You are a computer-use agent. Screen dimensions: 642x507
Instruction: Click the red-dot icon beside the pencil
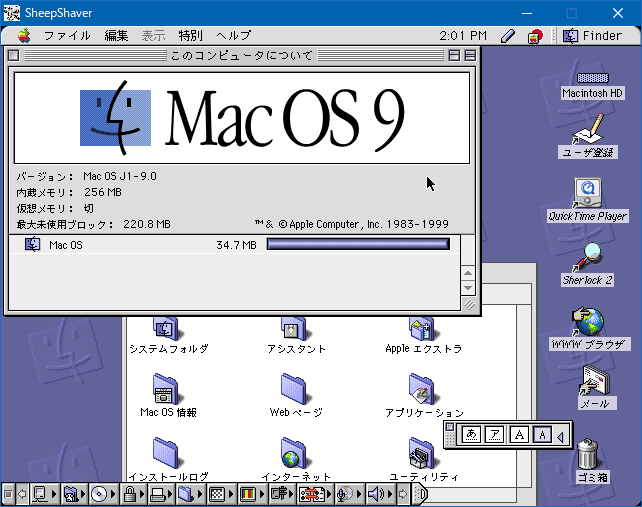(x=534, y=36)
